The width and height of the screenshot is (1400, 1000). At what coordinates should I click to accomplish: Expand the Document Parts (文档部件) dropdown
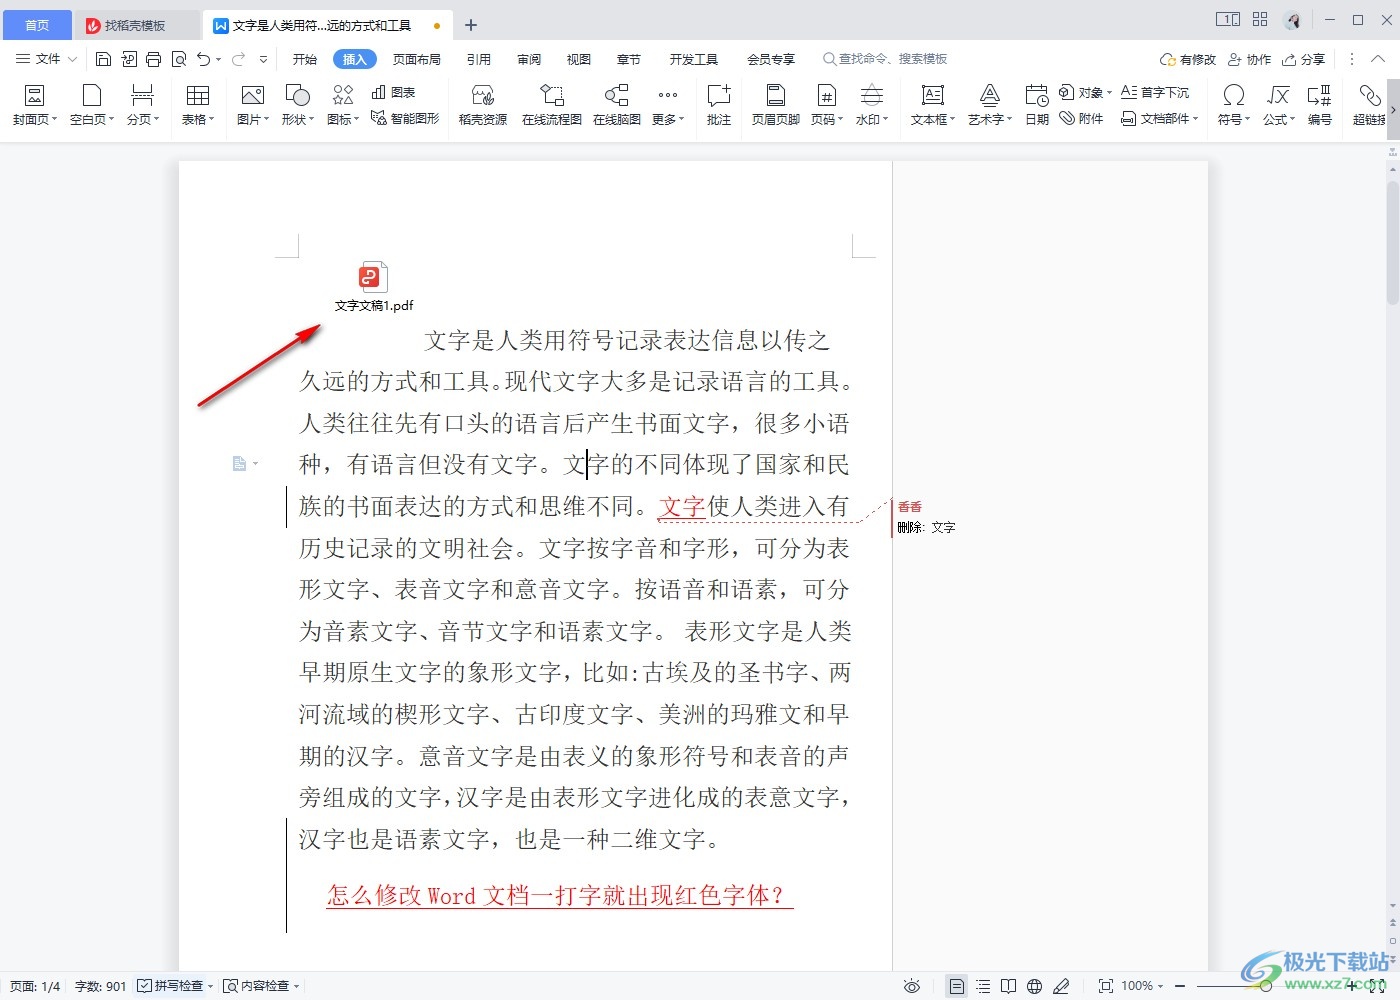[x=1195, y=119]
